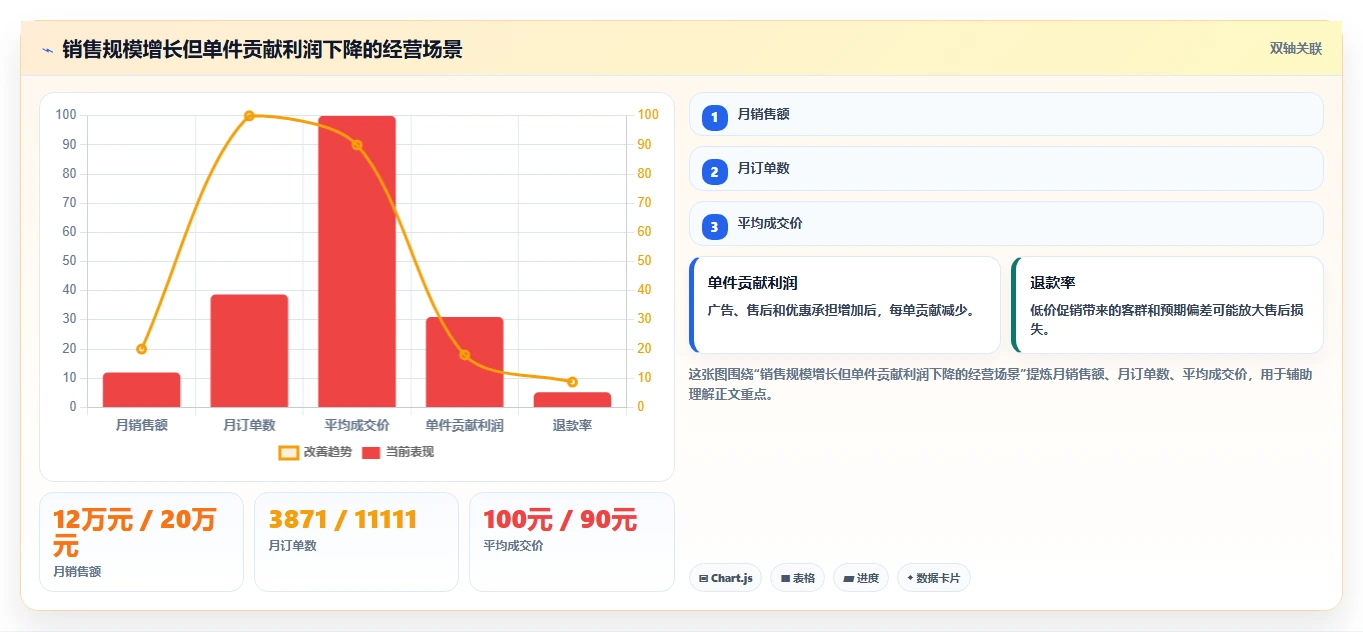Viewport: 1363px width, 632px height.
Task: Click the Chart.js tag
Action: pos(726,578)
